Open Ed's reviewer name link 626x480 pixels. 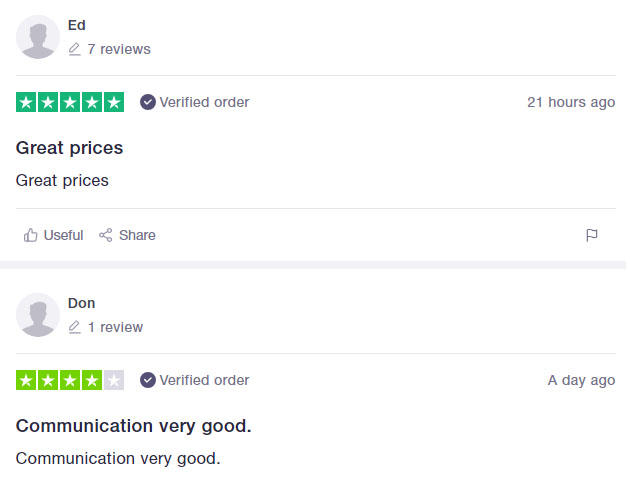(77, 25)
